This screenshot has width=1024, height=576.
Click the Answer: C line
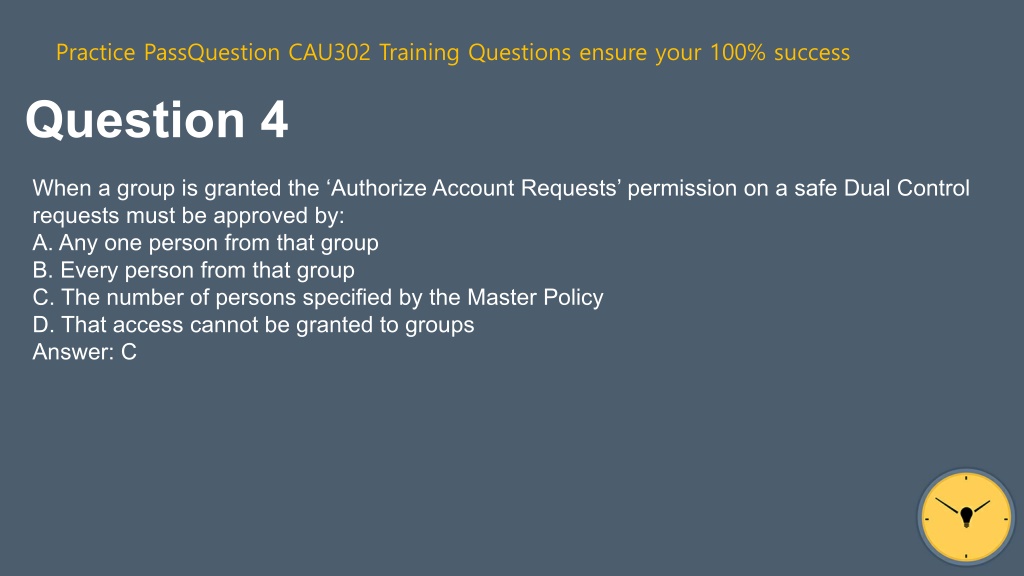pos(85,352)
